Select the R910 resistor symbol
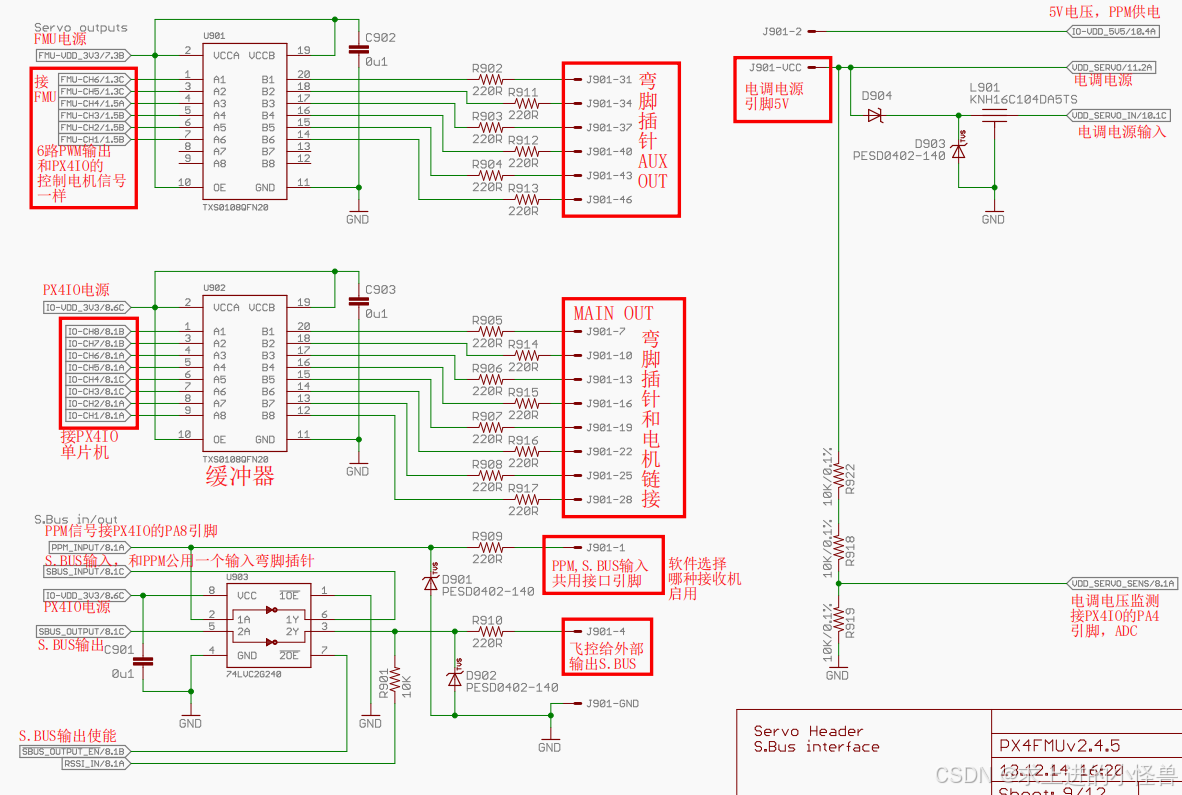 tap(491, 631)
